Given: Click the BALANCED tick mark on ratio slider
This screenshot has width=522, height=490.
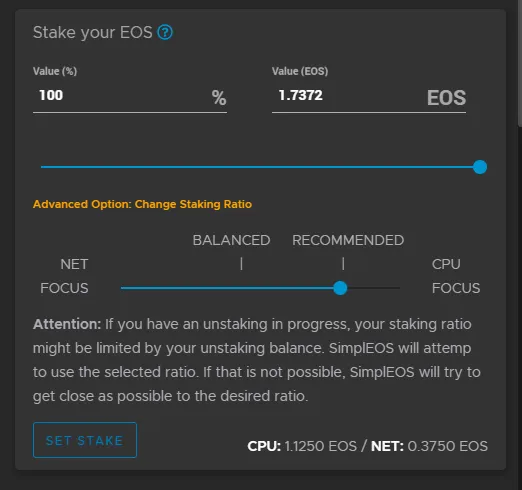Looking at the screenshot, I should (241, 264).
